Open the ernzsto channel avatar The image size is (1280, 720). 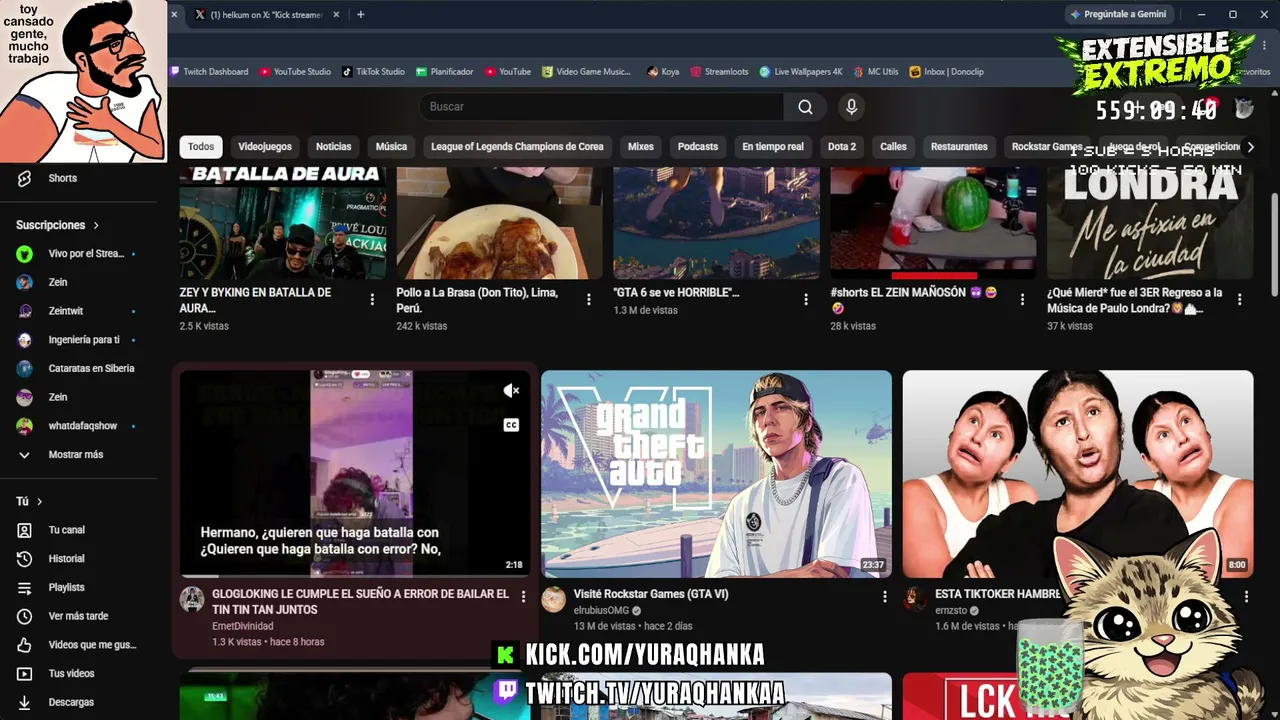[915, 599]
